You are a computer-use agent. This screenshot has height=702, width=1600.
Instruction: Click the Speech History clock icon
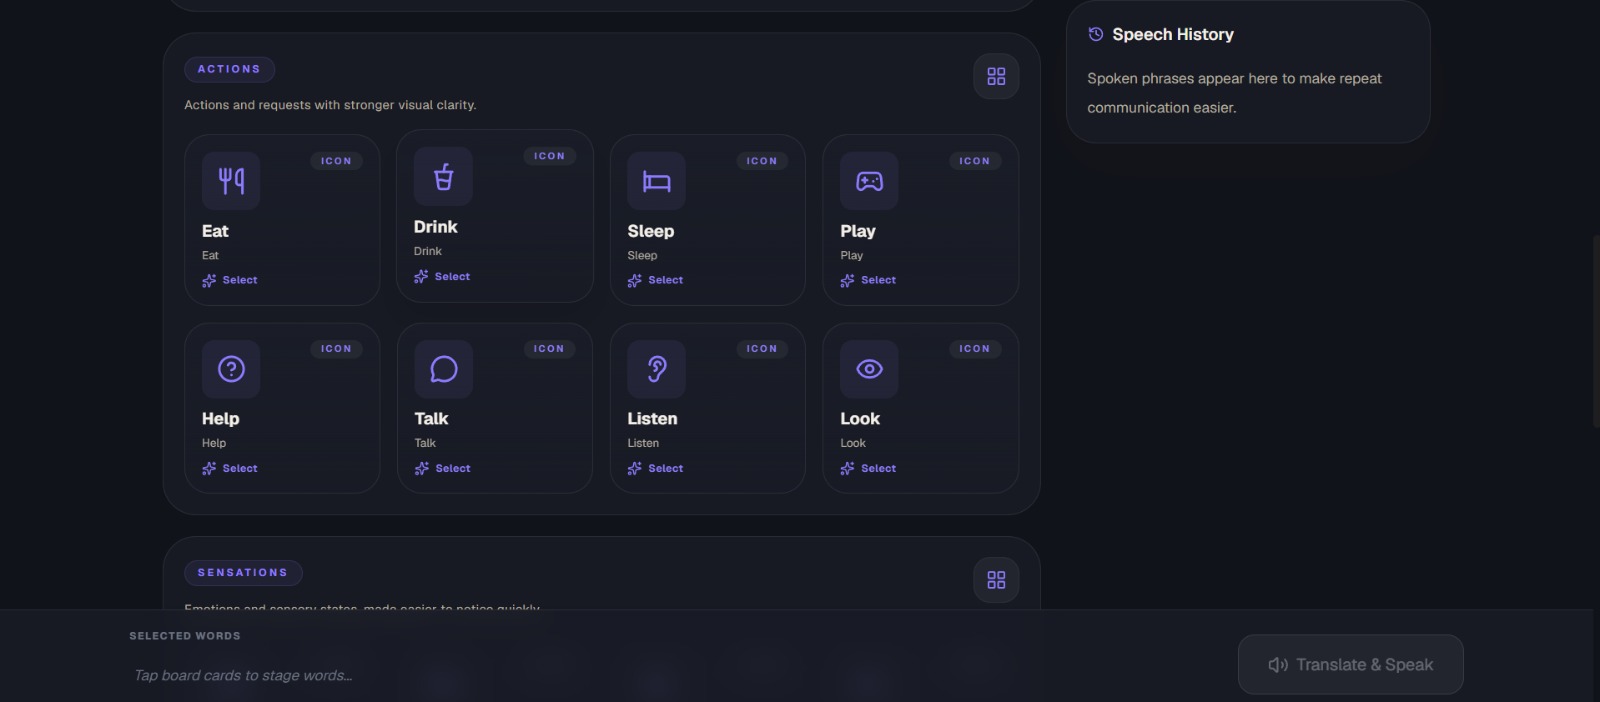[x=1096, y=34]
